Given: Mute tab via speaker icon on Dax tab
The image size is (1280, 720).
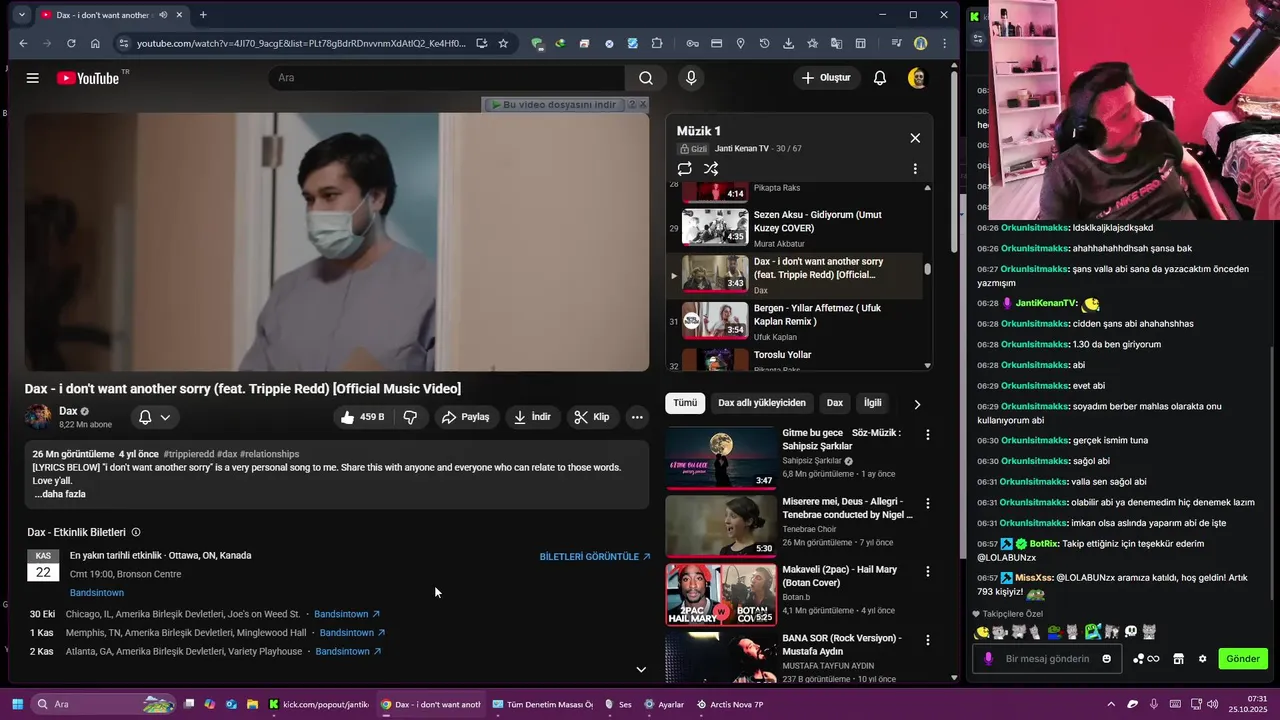Looking at the screenshot, I should (x=163, y=15).
